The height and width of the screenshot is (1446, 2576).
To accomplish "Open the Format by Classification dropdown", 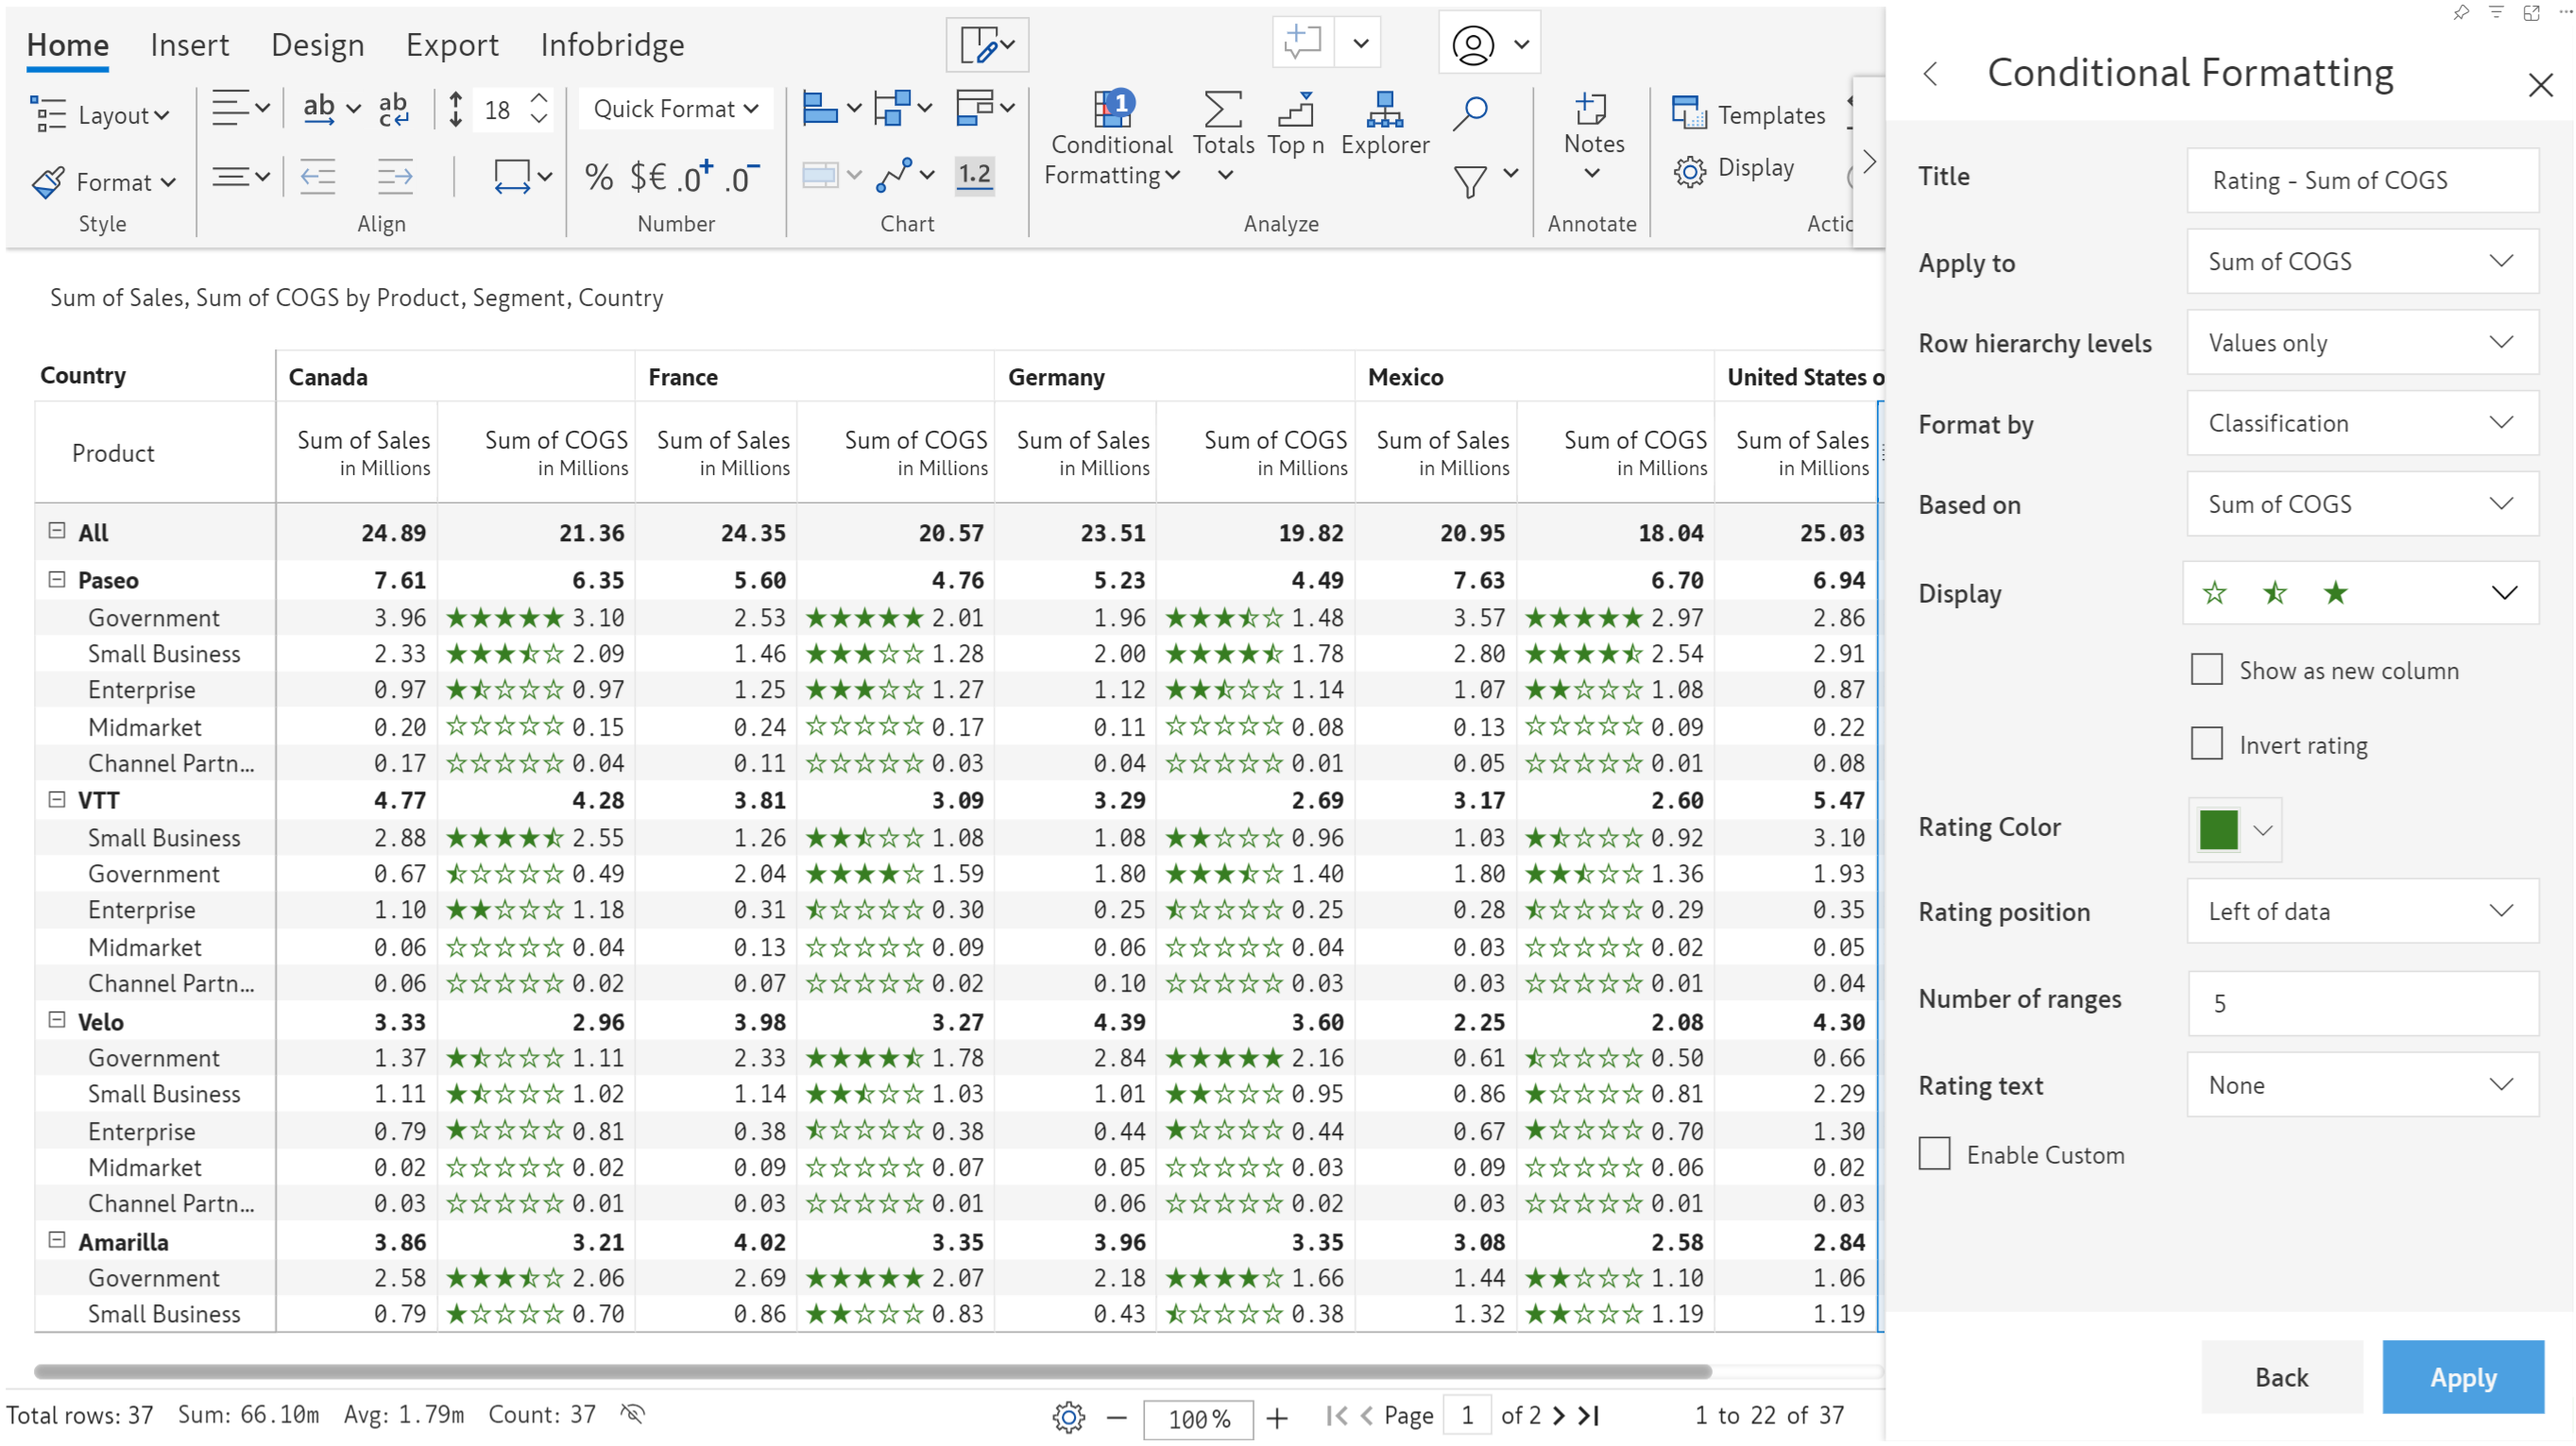I will pyautogui.click(x=2362, y=423).
